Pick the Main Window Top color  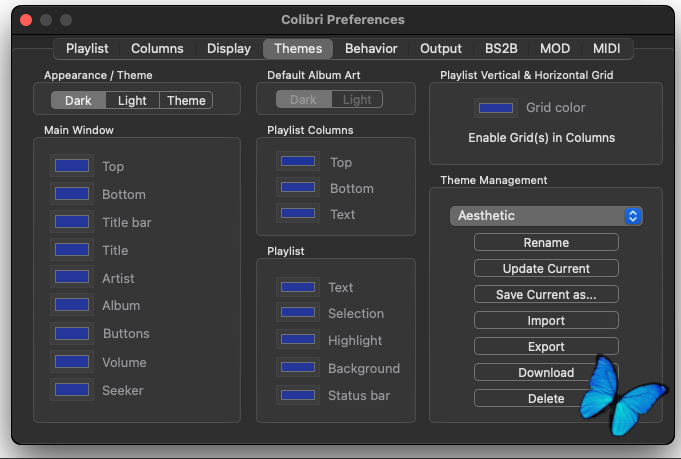pos(72,166)
